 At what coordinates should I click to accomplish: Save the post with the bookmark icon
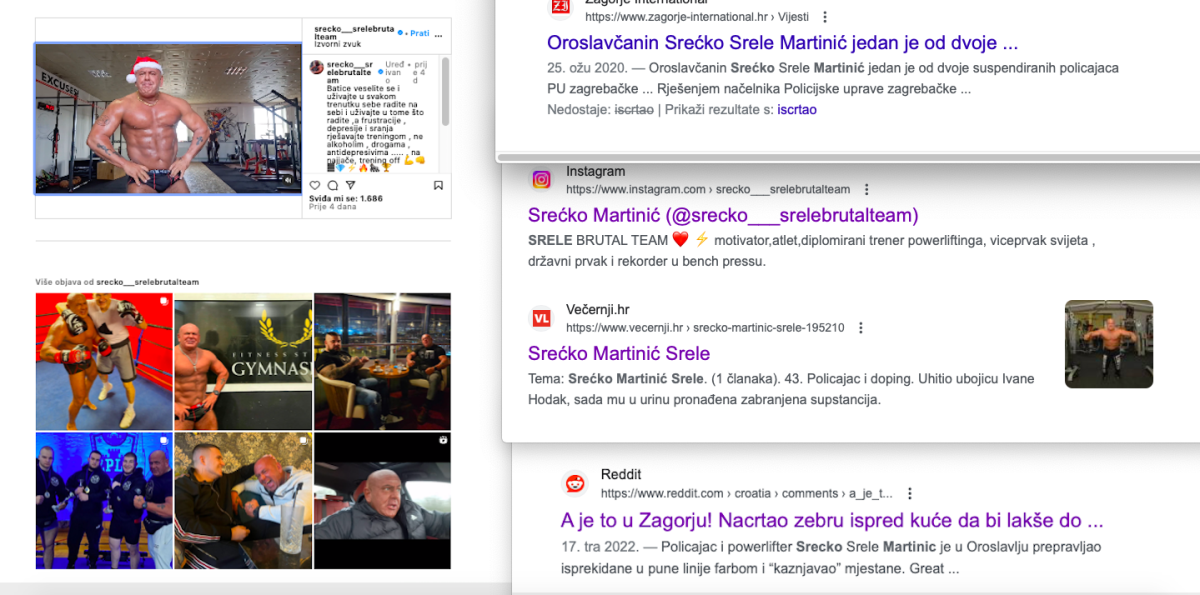tap(438, 185)
